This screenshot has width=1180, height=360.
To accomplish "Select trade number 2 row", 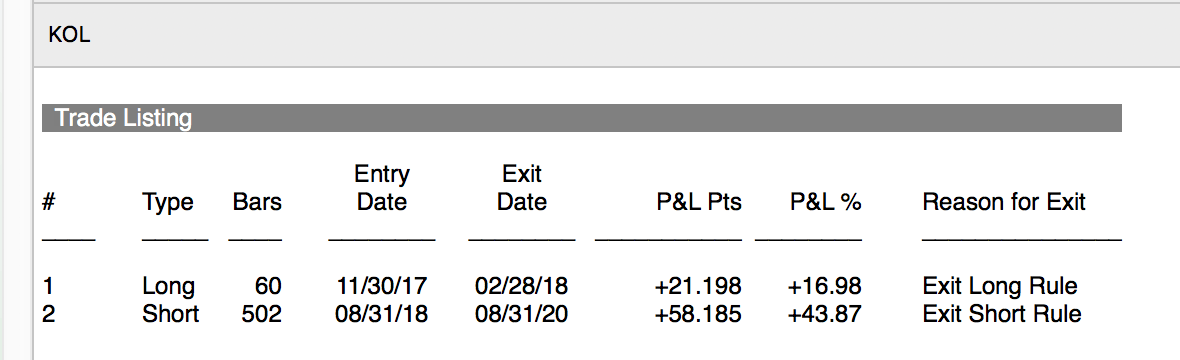I will pyautogui.click(x=562, y=313).
